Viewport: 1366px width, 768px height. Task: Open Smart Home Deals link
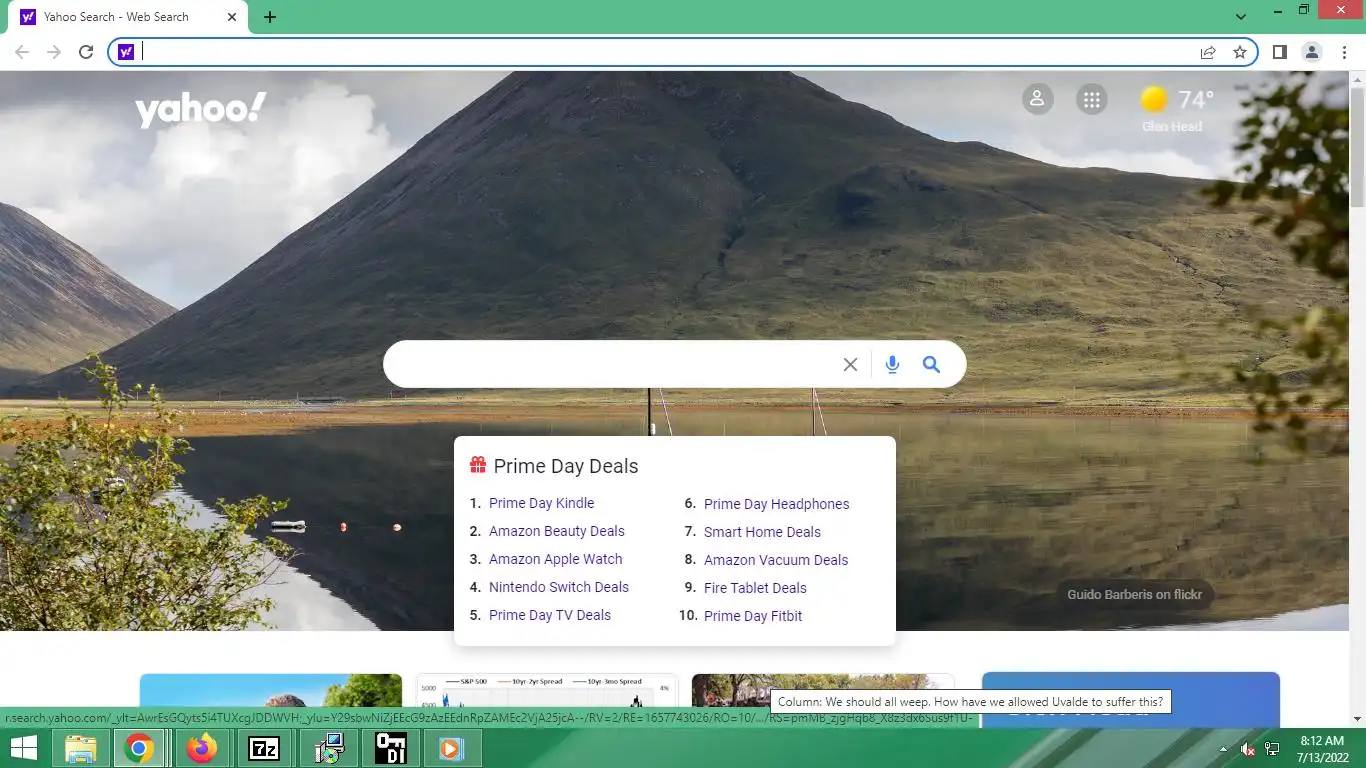coord(762,532)
